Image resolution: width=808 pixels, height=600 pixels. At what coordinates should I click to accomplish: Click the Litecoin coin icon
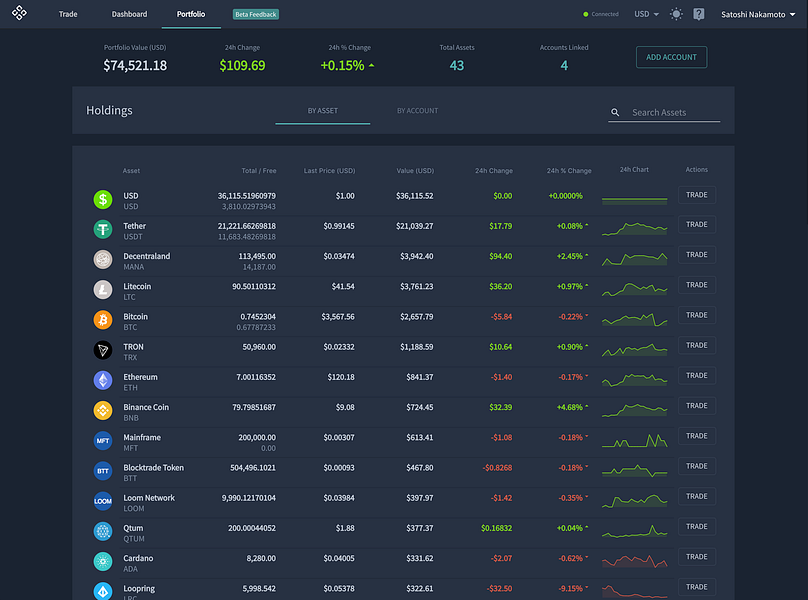tap(103, 290)
